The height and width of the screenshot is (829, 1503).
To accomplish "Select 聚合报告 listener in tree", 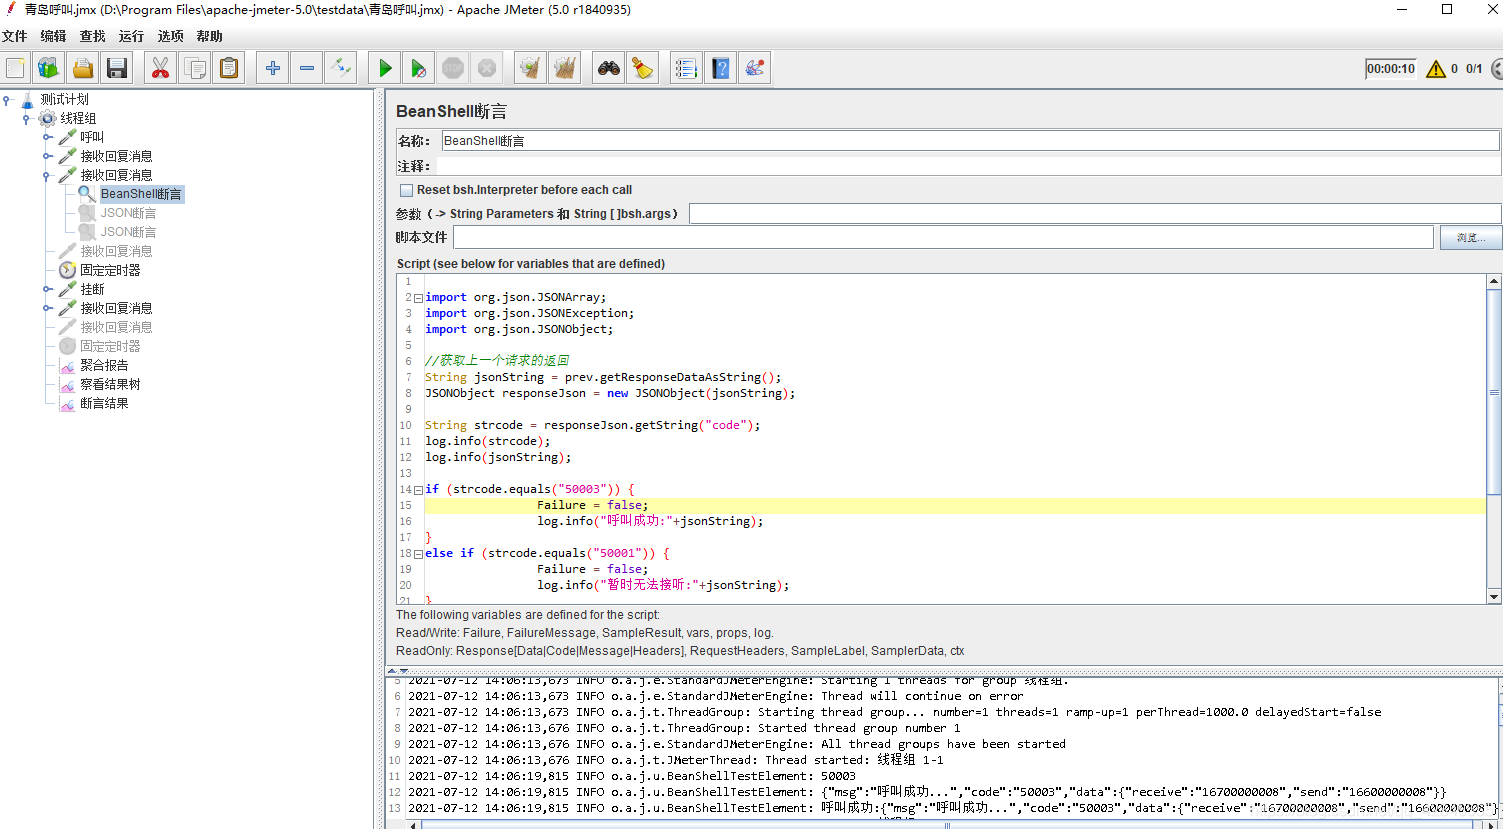I will point(104,365).
